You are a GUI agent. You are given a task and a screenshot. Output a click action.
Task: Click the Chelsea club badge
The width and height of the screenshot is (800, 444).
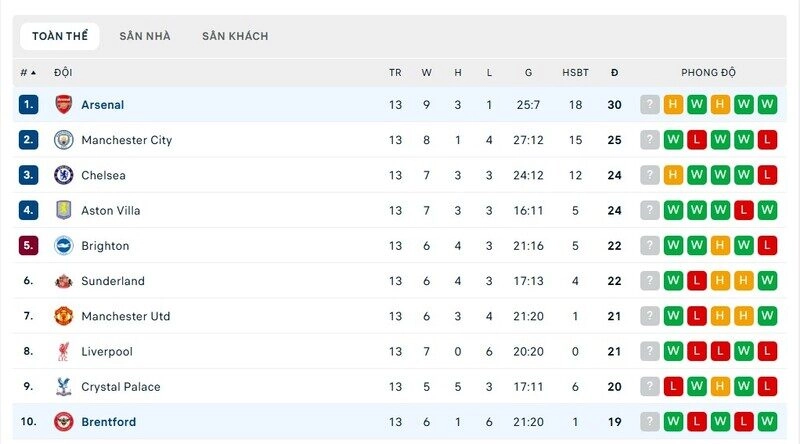(x=63, y=175)
